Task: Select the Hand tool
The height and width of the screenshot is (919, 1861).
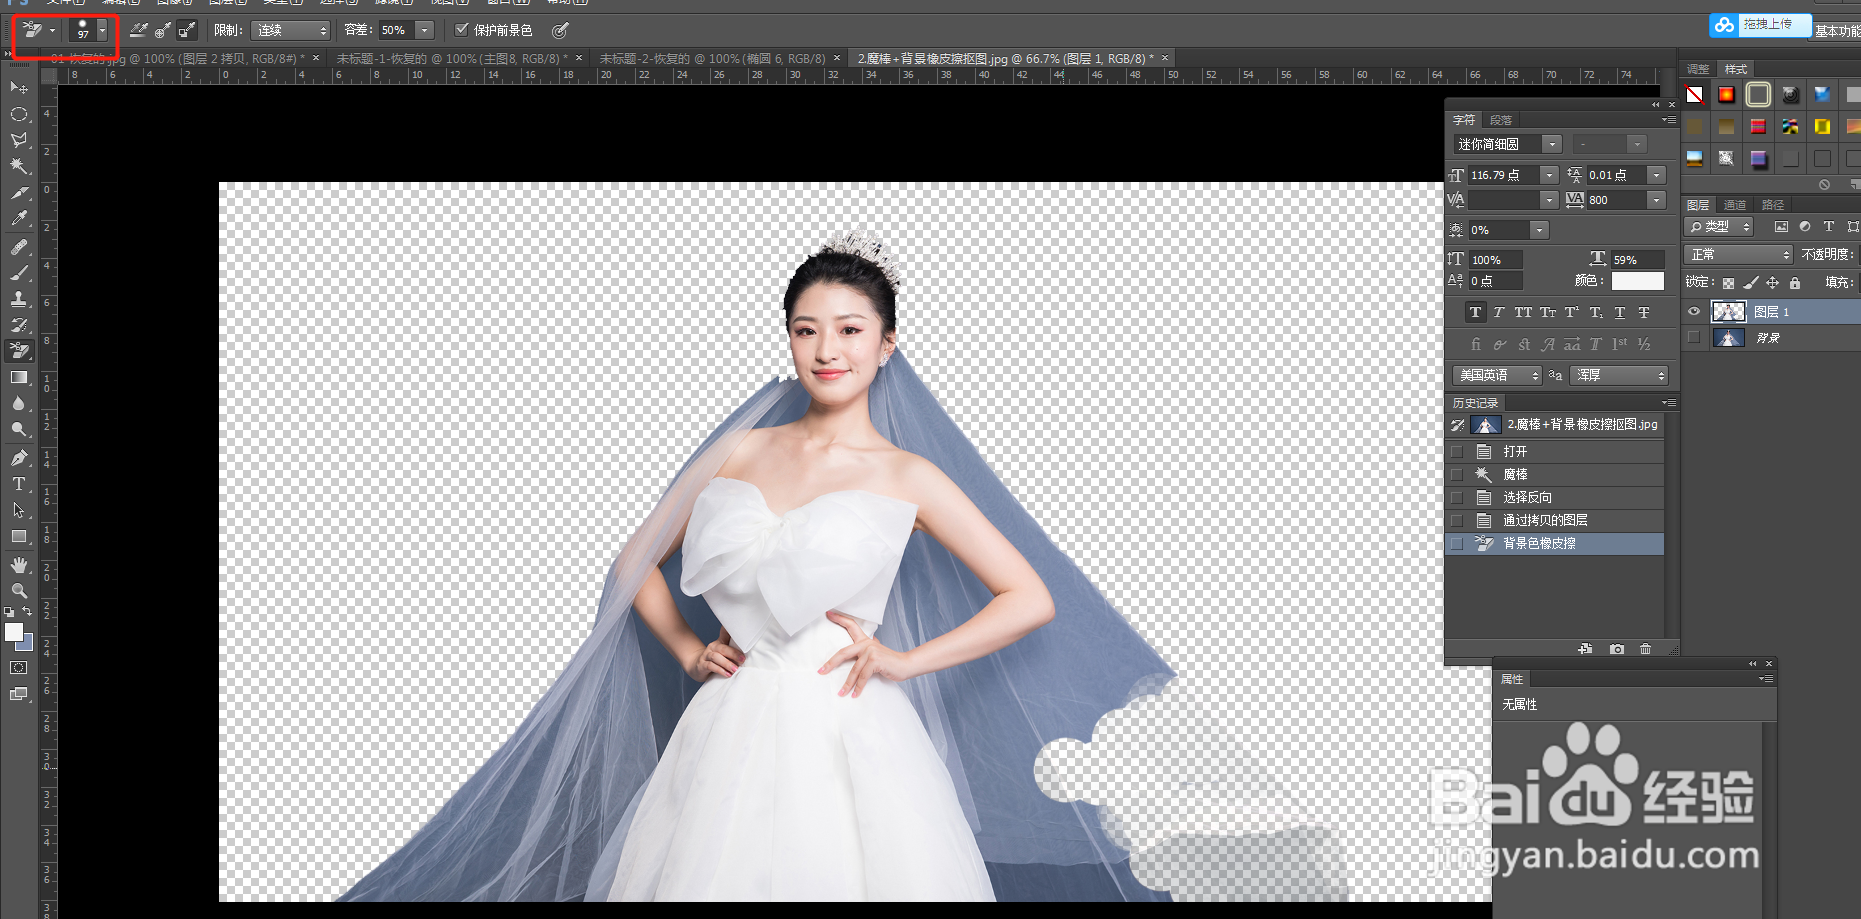Action: (19, 565)
